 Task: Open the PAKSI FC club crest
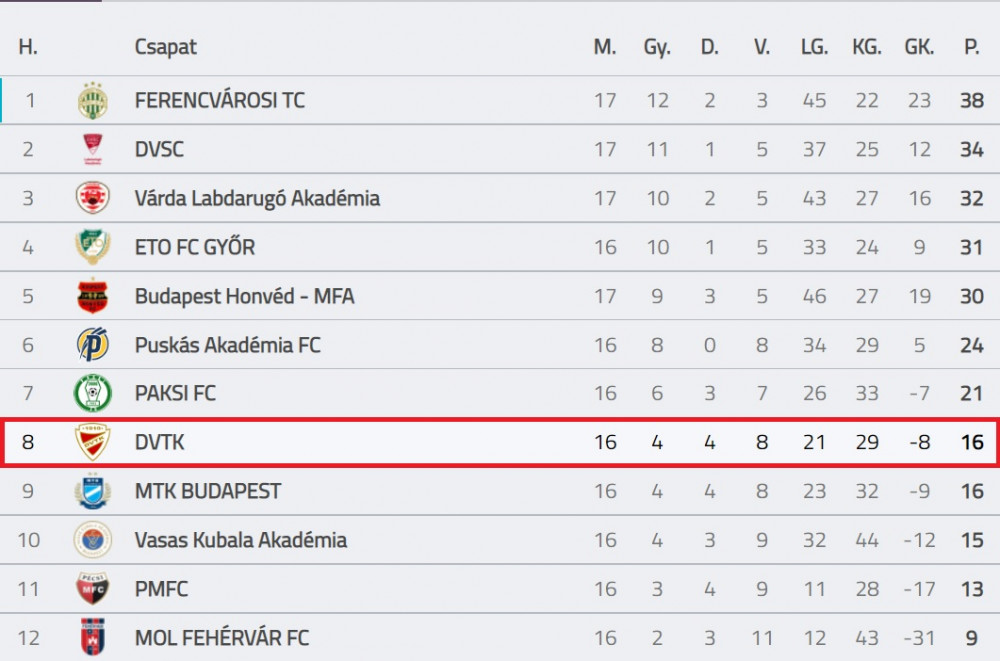pos(92,393)
